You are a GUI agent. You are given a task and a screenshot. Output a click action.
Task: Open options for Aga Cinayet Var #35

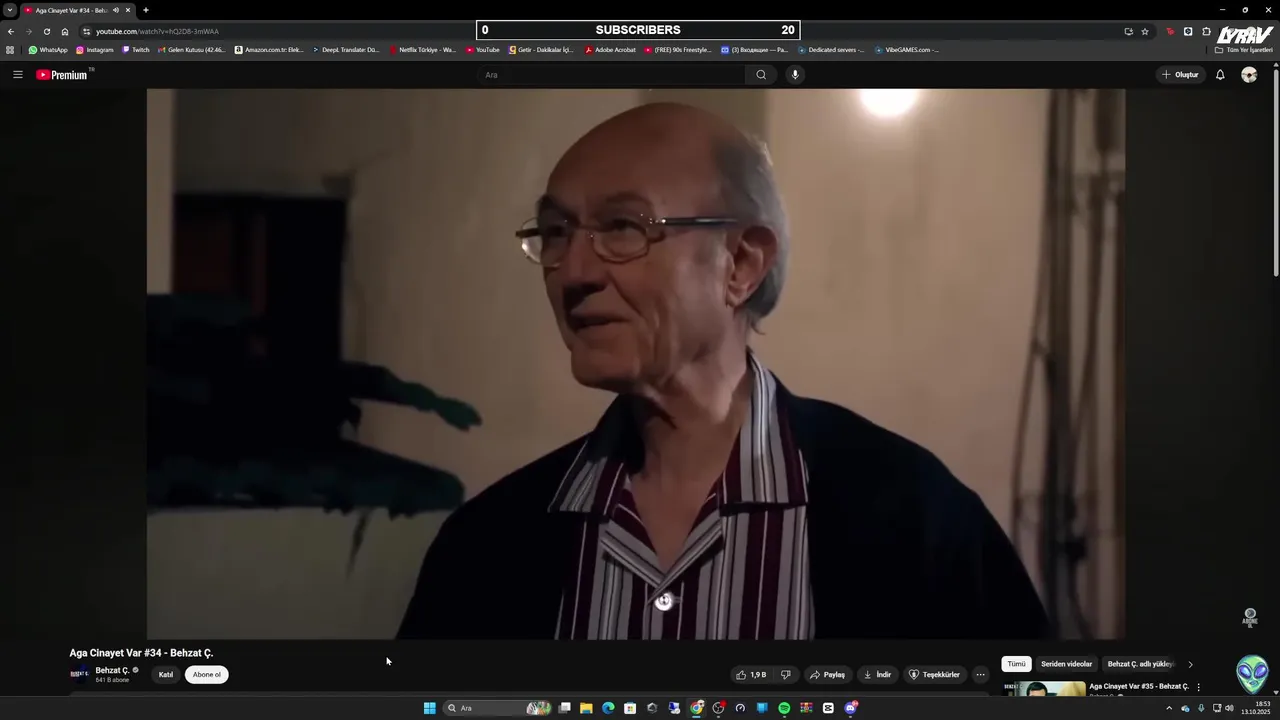tap(1198, 687)
